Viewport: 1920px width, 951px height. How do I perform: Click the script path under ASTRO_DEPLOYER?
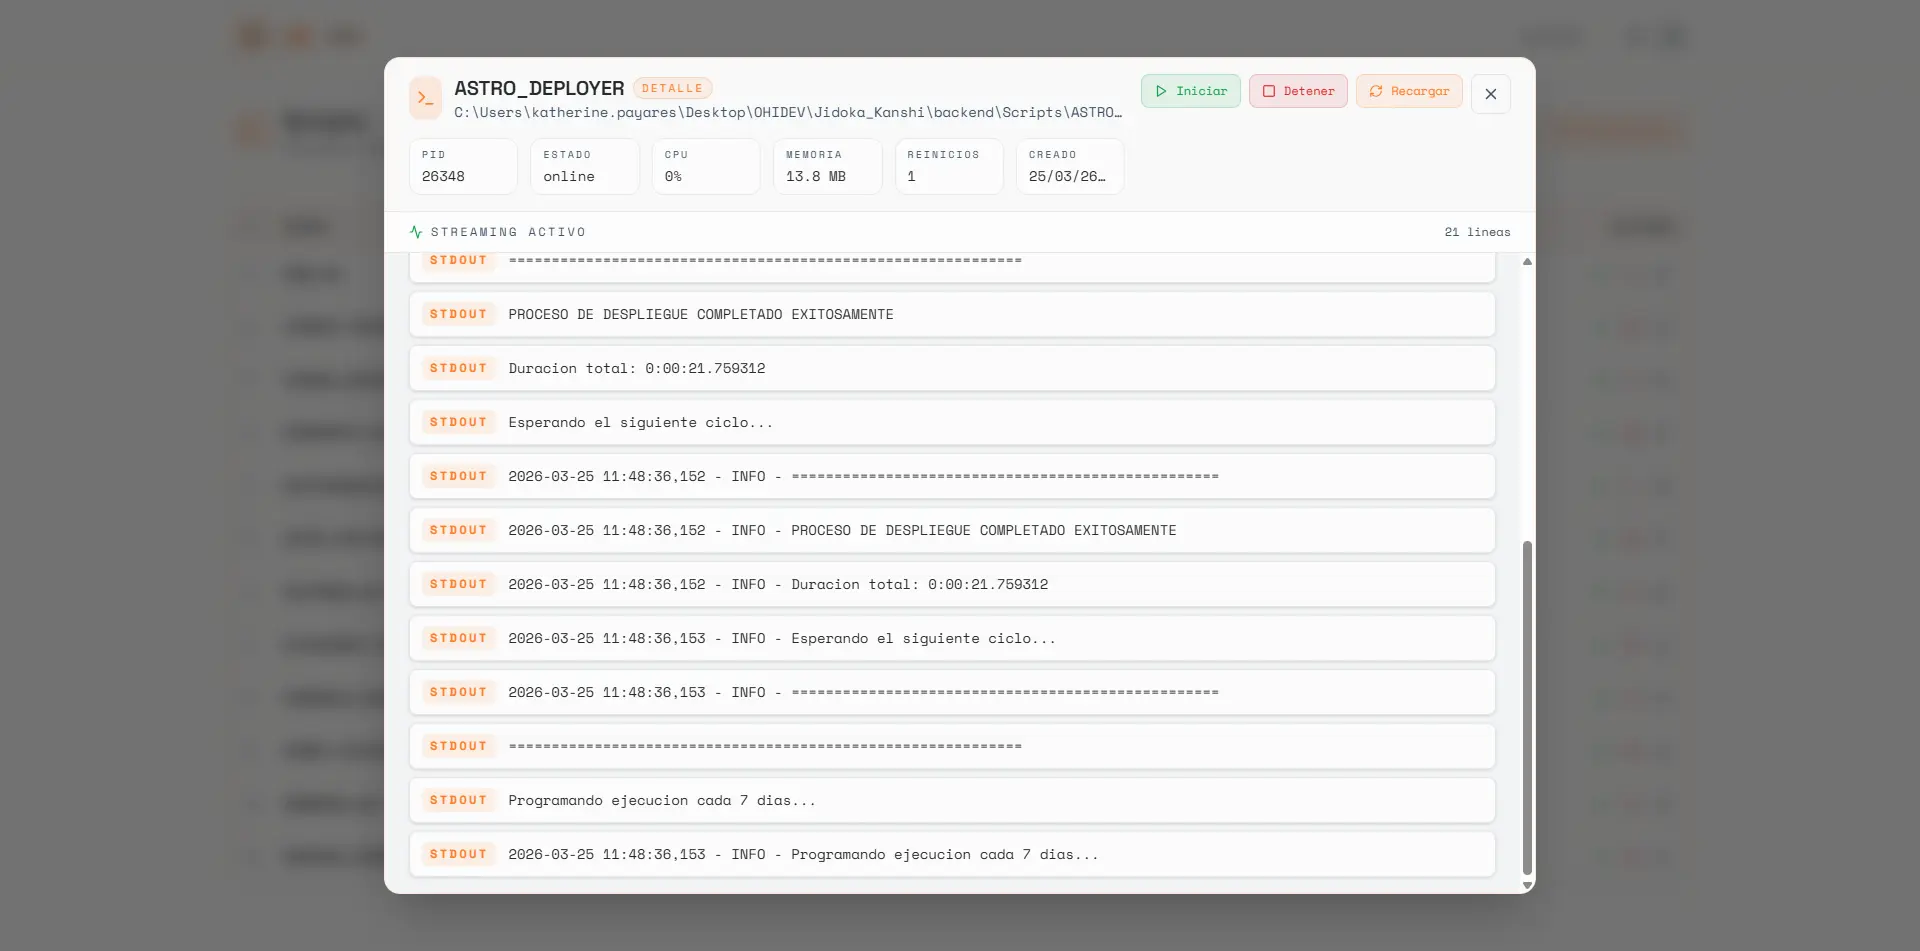point(788,113)
